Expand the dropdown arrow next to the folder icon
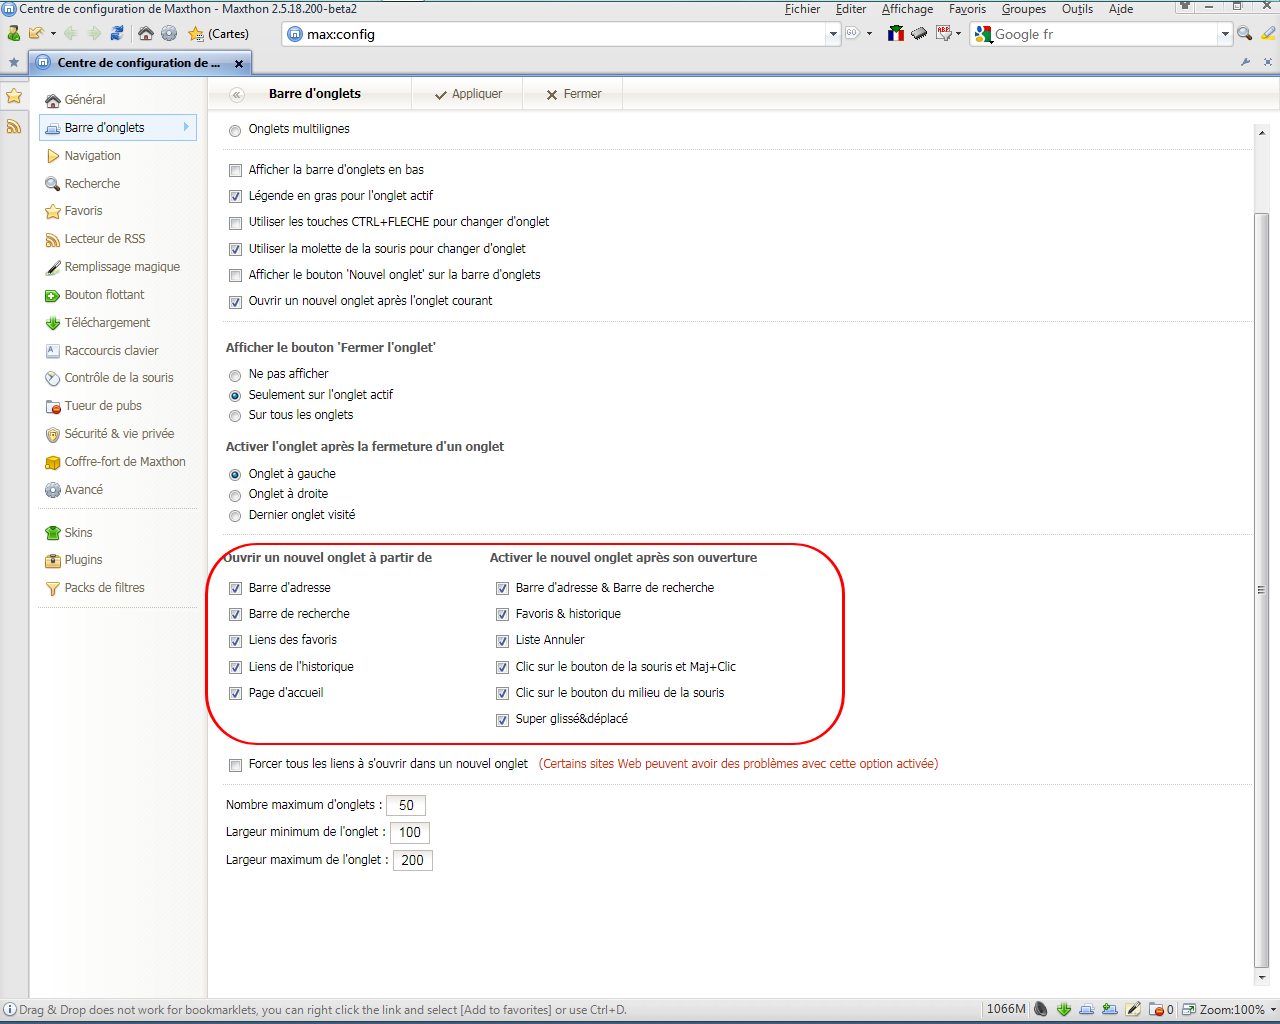The width and height of the screenshot is (1280, 1024). 53,33
